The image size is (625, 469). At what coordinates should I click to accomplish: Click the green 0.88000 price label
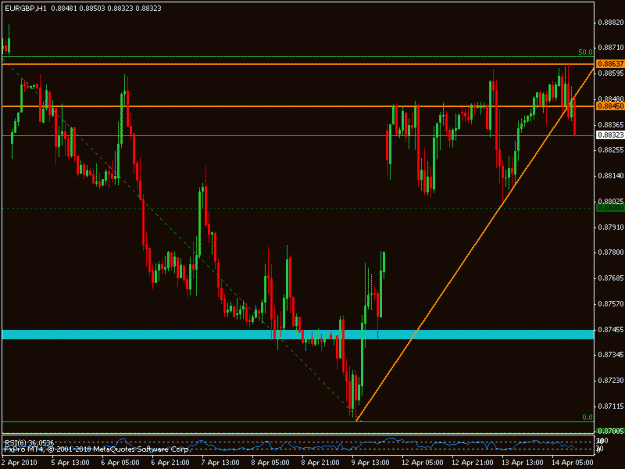point(610,208)
